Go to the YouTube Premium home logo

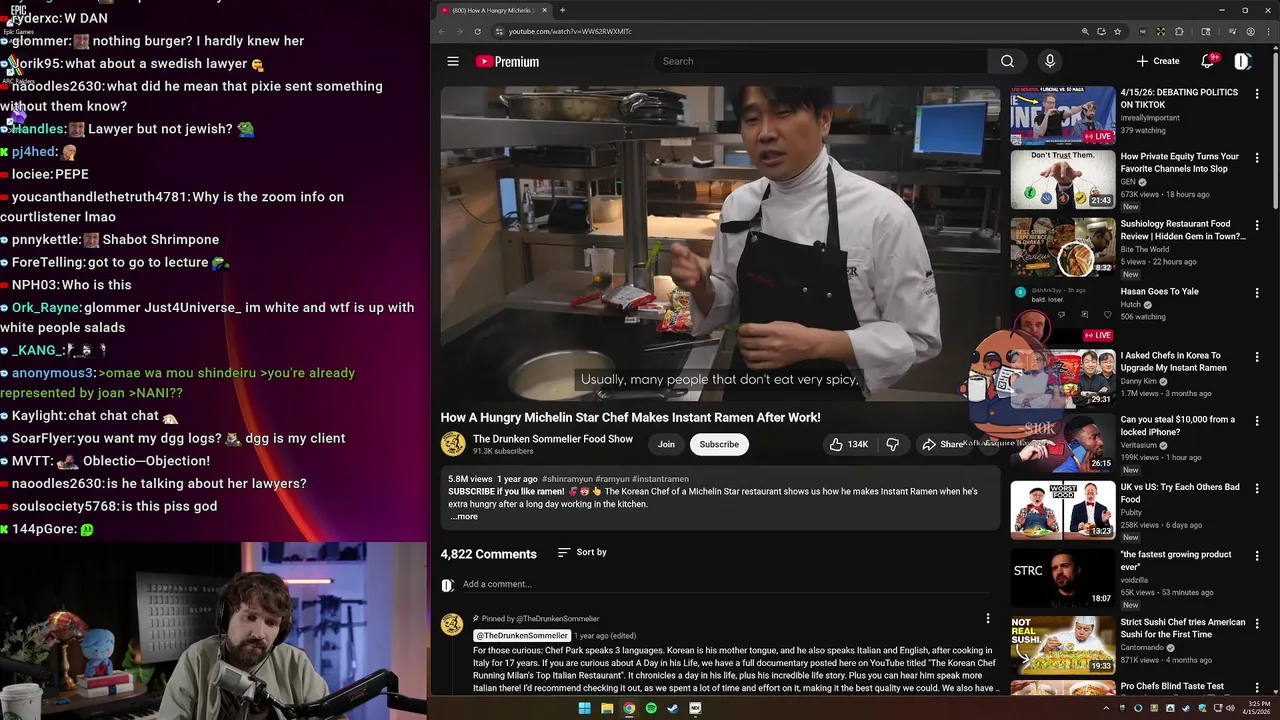click(507, 61)
